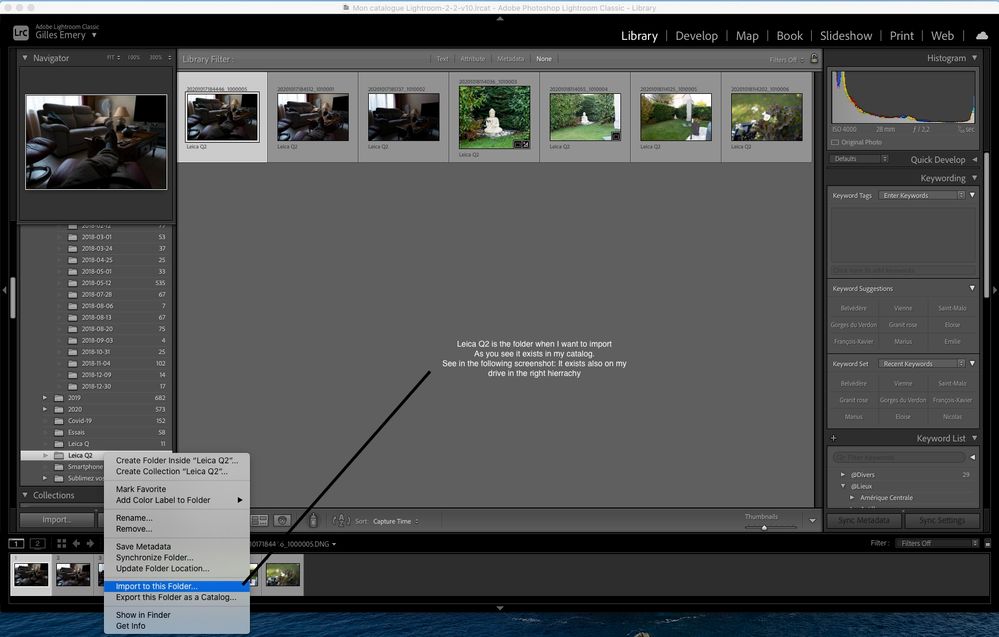Open the Enter Keywords dropdown
Image resolution: width=999 pixels, height=637 pixels.
921,195
